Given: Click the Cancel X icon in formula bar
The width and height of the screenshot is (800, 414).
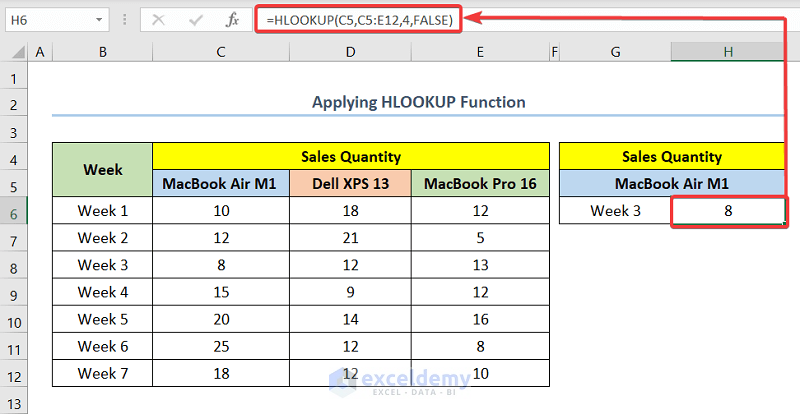Looking at the screenshot, I should [x=159, y=20].
